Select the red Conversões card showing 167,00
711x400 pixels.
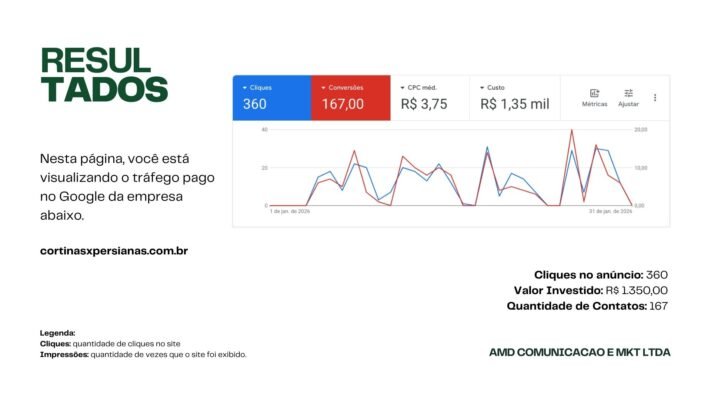(350, 98)
